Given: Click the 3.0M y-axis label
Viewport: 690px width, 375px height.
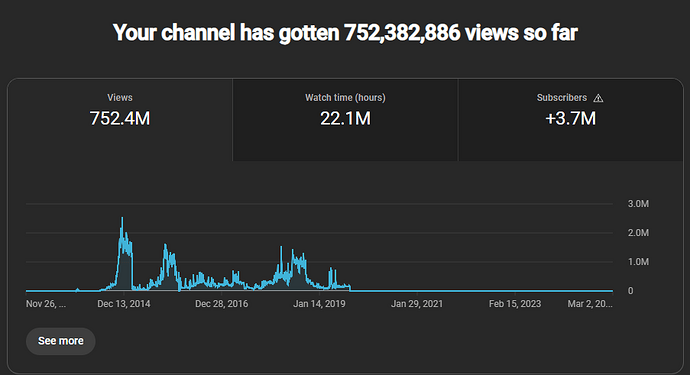Looking at the screenshot, I should click(x=638, y=204).
